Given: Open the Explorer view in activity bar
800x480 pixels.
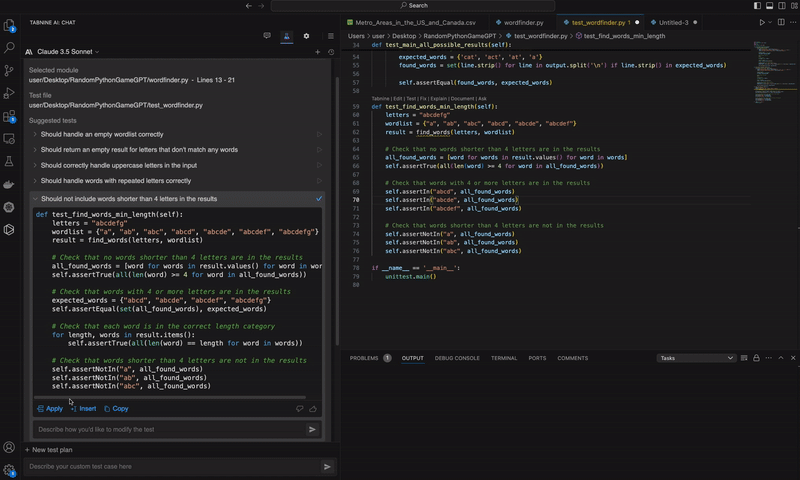Looking at the screenshot, I should tap(9, 25).
